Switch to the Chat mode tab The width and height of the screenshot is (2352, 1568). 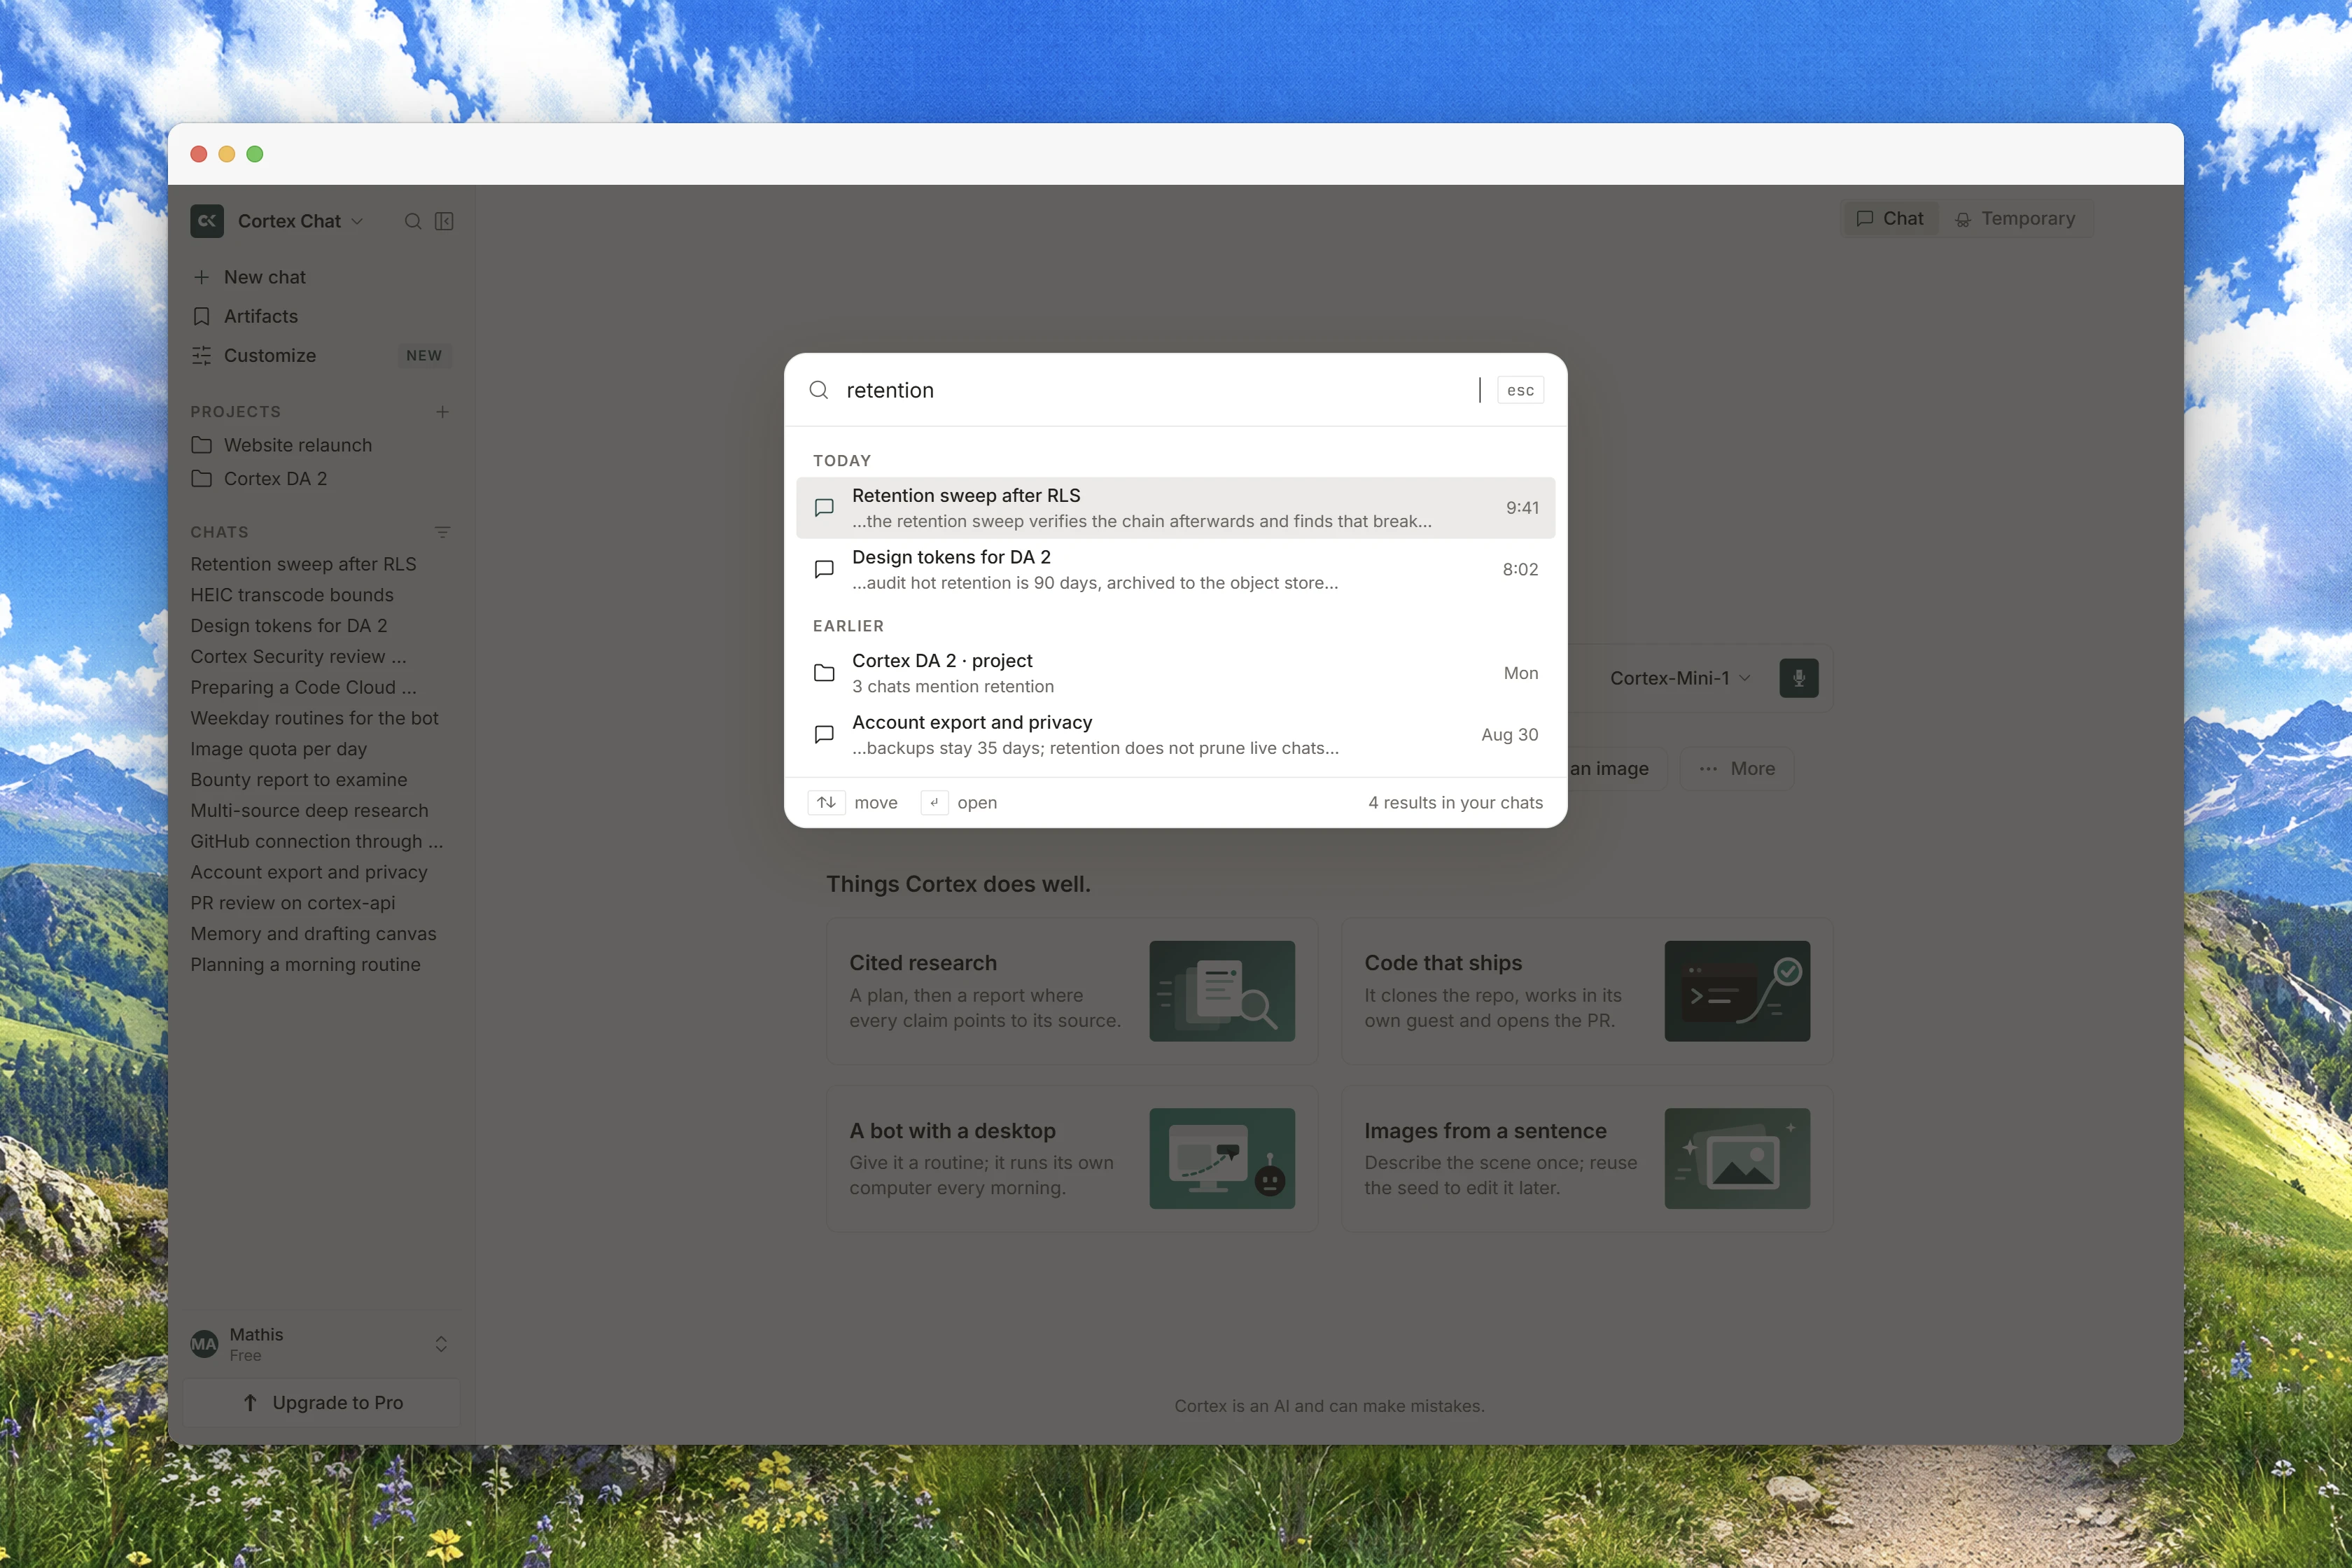click(1890, 219)
